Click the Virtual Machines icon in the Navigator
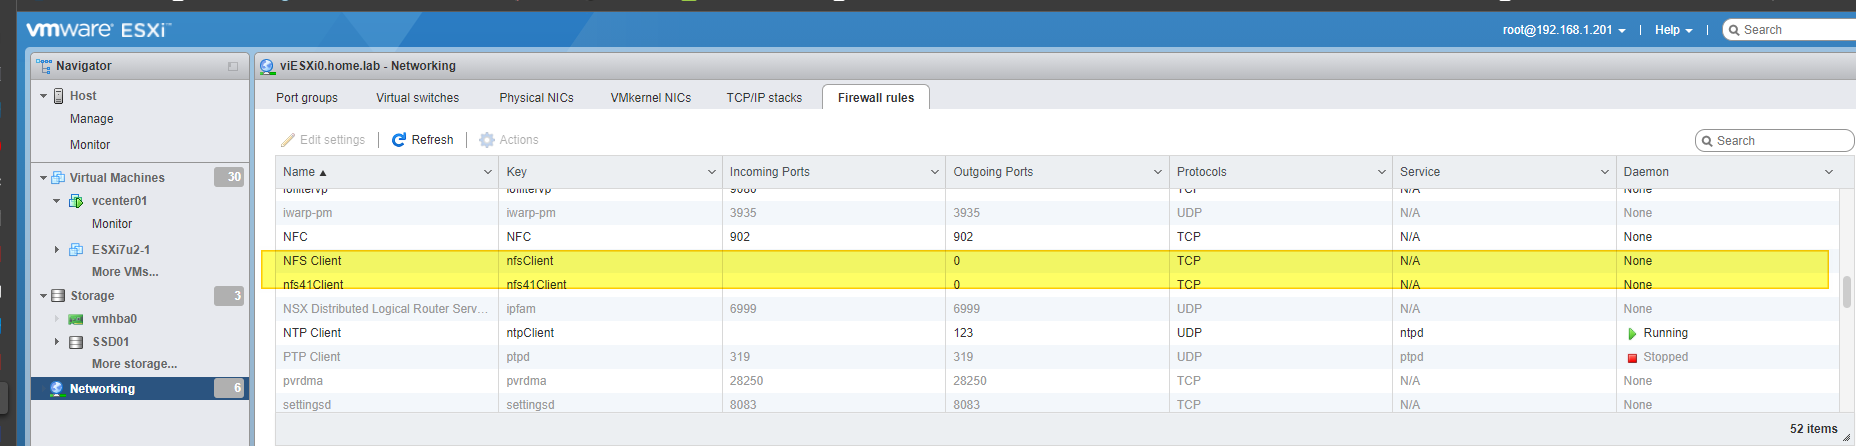This screenshot has height=446, width=1856. 59,178
